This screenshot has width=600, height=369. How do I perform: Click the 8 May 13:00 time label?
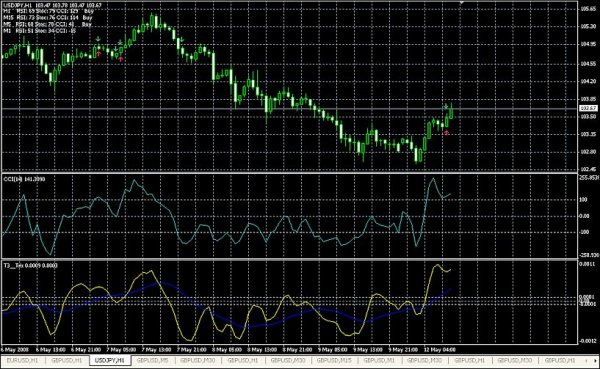click(x=262, y=349)
